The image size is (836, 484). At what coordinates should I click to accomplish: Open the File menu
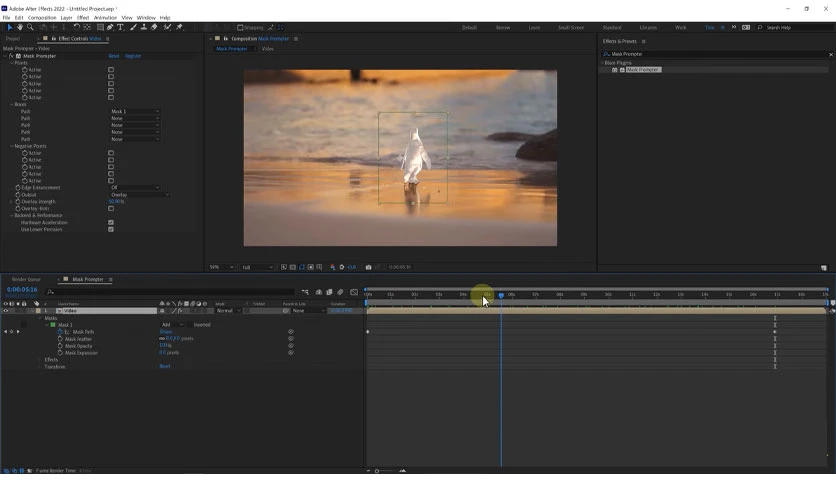click(6, 18)
